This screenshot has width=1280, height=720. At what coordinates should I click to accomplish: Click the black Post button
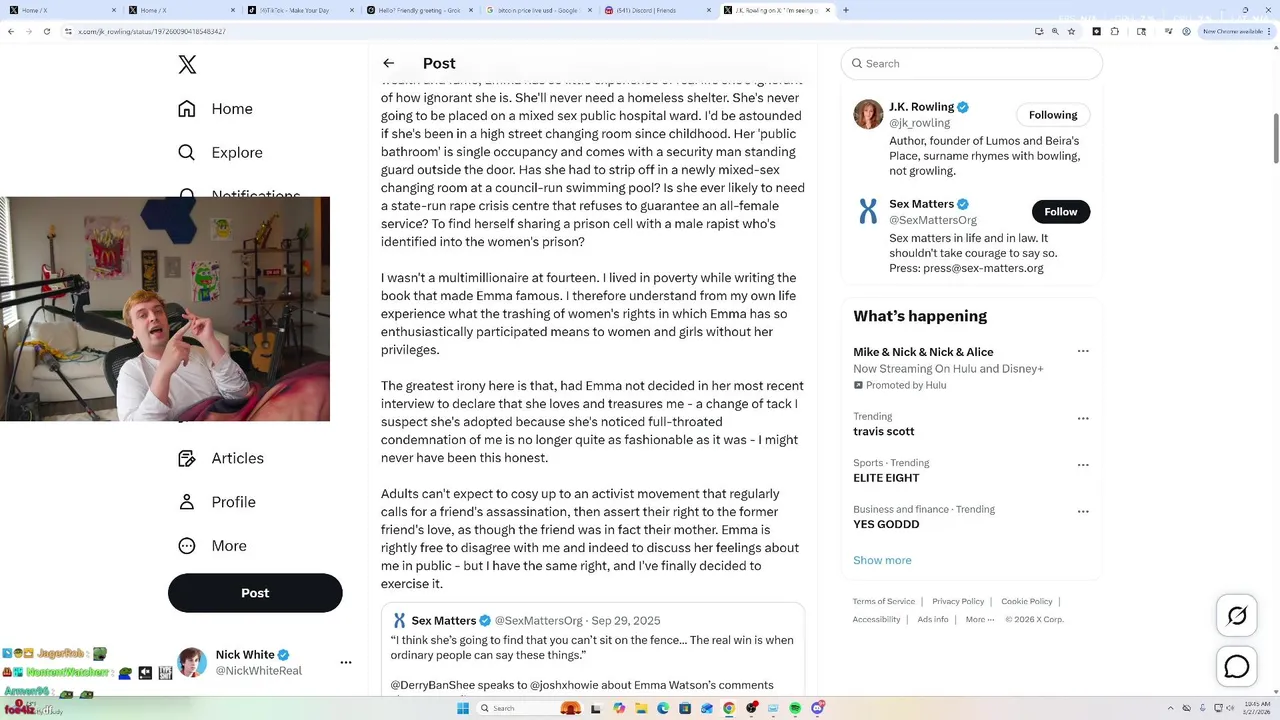255,593
